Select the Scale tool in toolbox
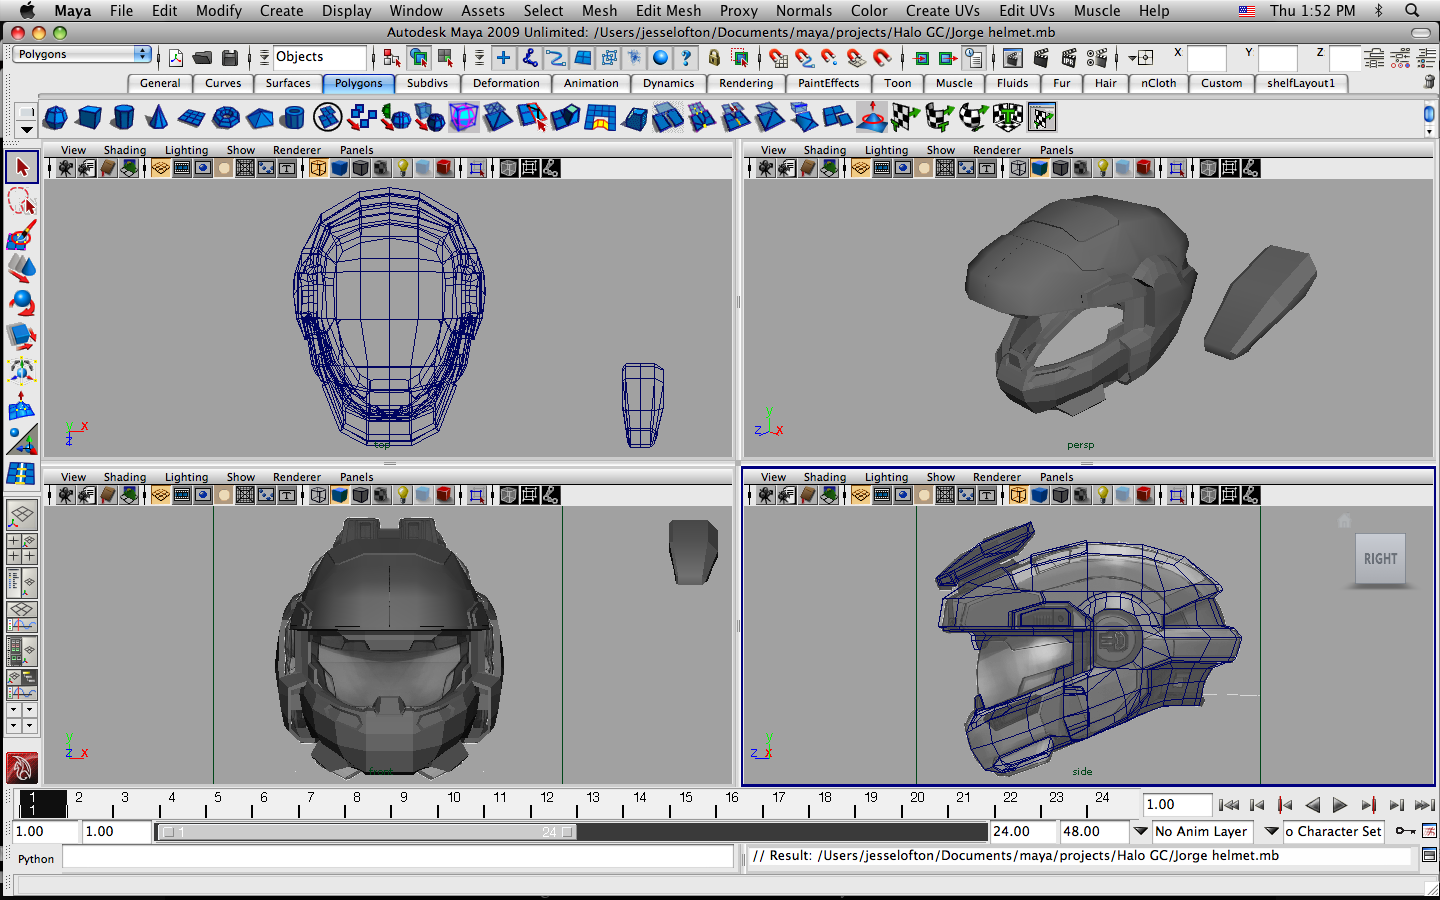Screen dimensions: 1440x900 coord(22,337)
